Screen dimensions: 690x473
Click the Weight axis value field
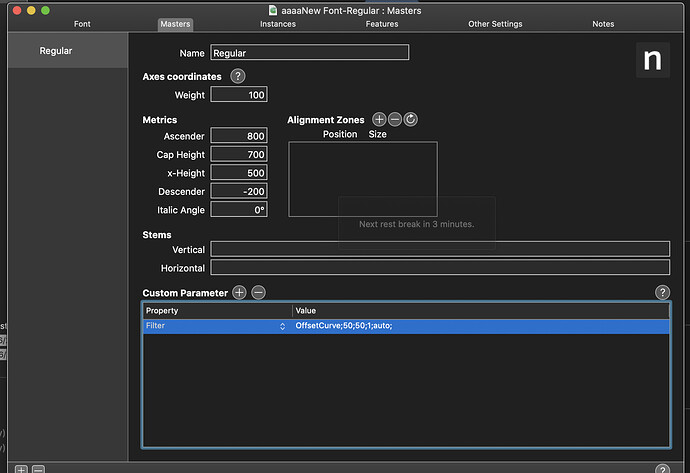coord(239,95)
